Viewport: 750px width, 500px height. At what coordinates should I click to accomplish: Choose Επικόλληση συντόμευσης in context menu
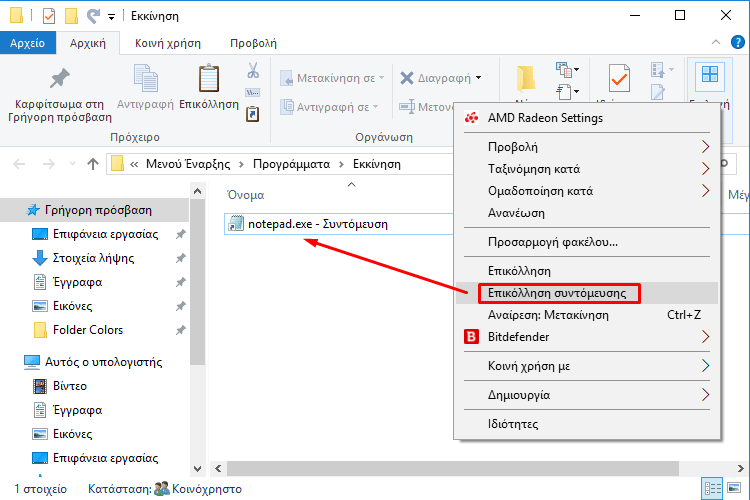(x=587, y=293)
